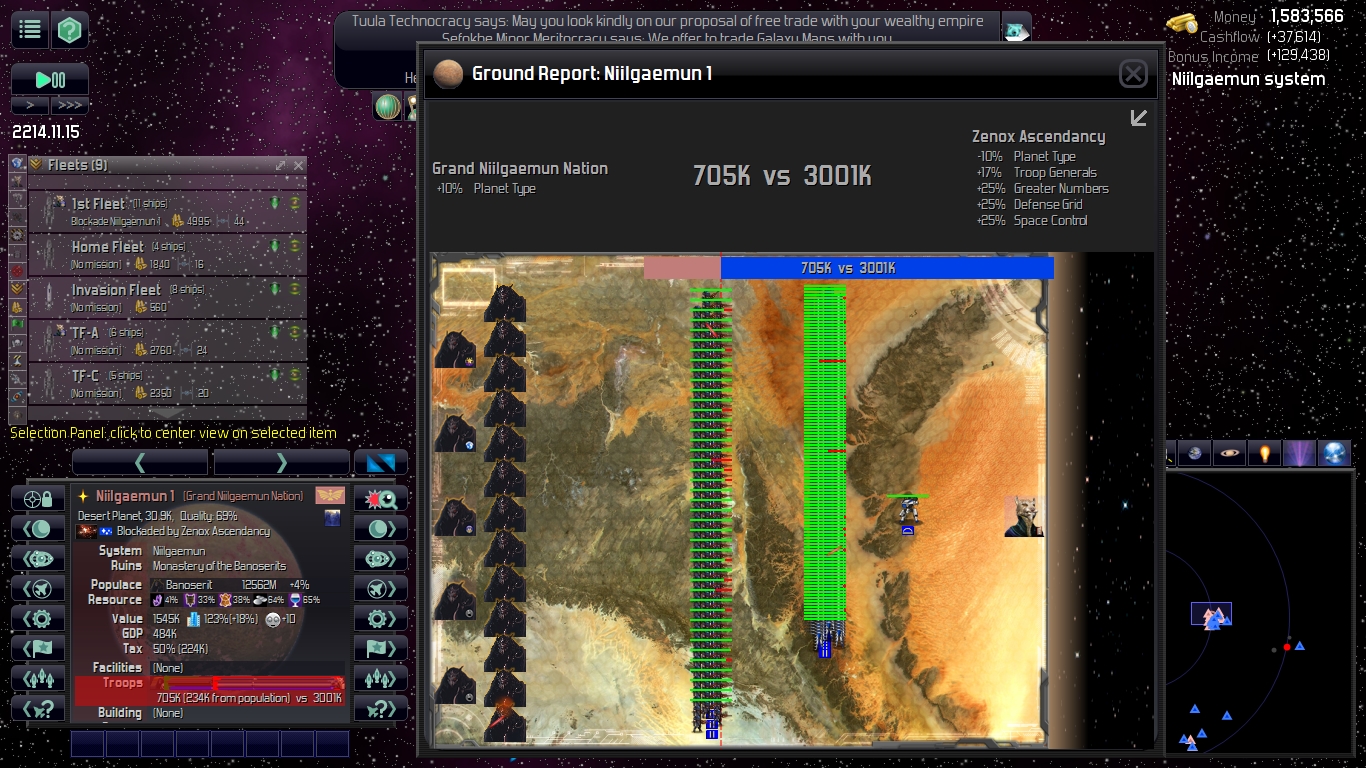Open the green help question-mark icon
The width and height of the screenshot is (1366, 768).
coord(70,30)
